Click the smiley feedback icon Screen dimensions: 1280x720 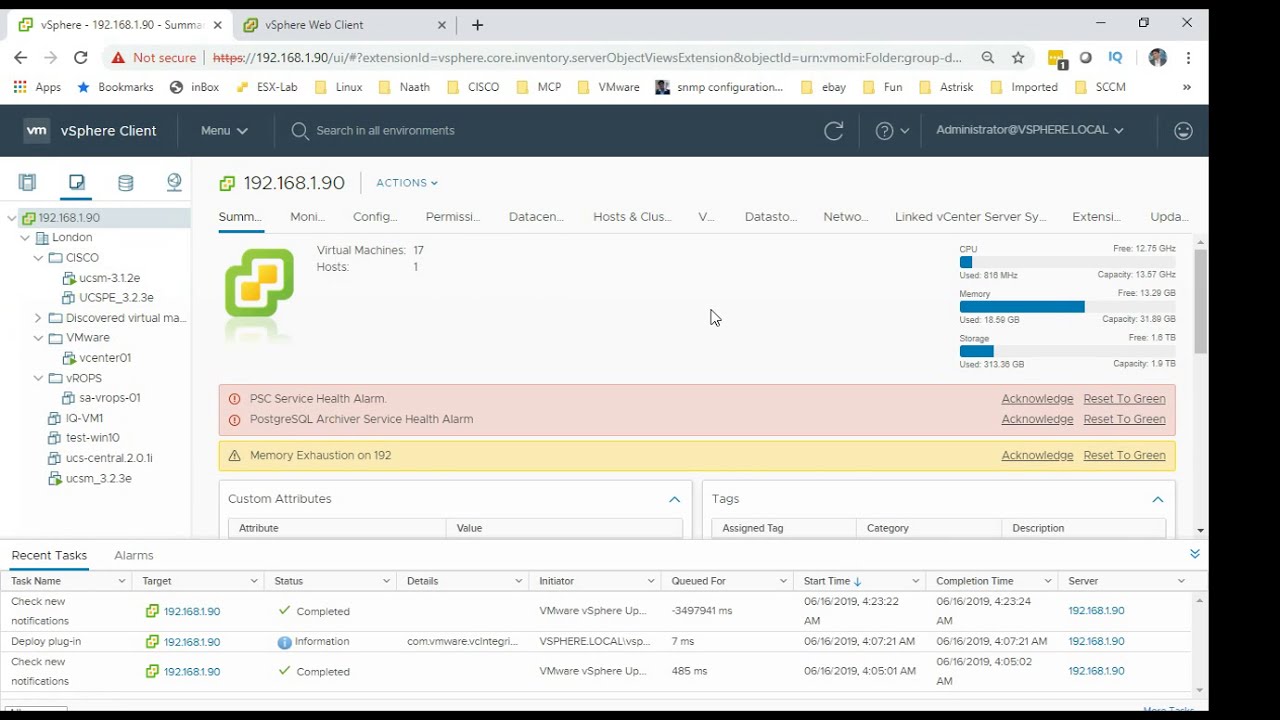pyautogui.click(x=1183, y=131)
